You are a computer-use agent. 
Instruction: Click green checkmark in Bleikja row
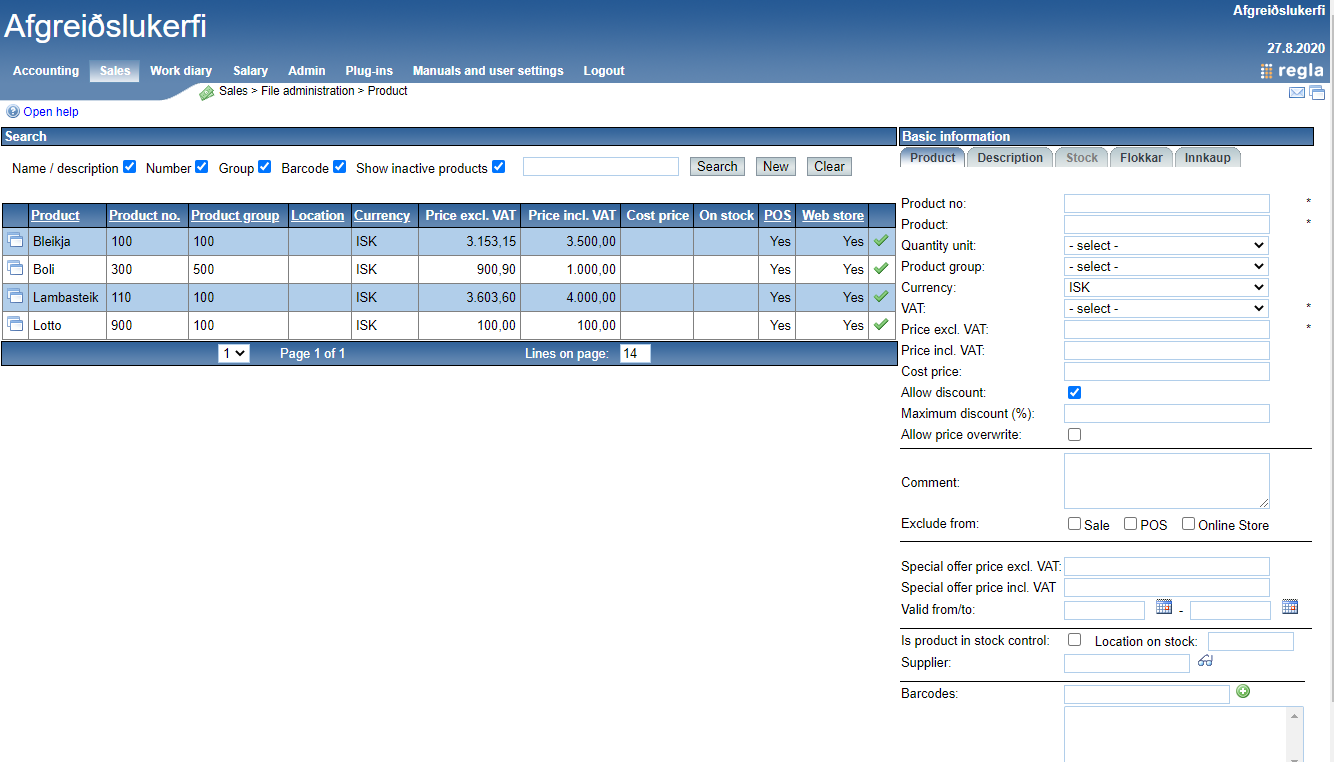pos(881,240)
